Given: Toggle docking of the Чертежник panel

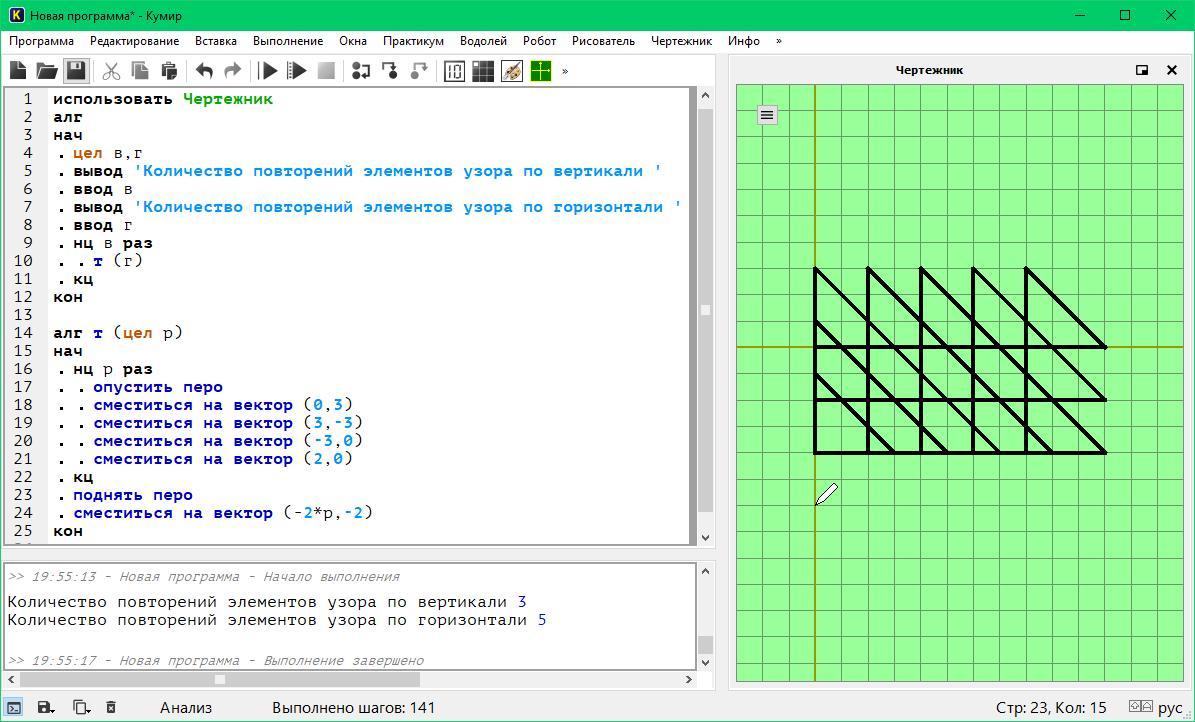Looking at the screenshot, I should pos(1142,70).
